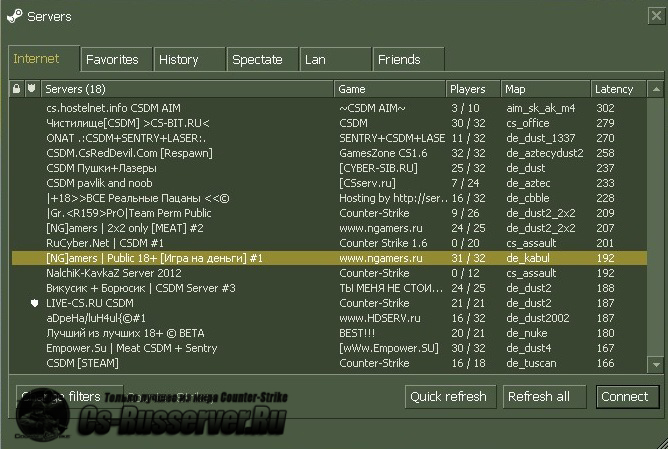Click map name de_cbble
The width and height of the screenshot is (668, 449).
pyautogui.click(x=527, y=198)
